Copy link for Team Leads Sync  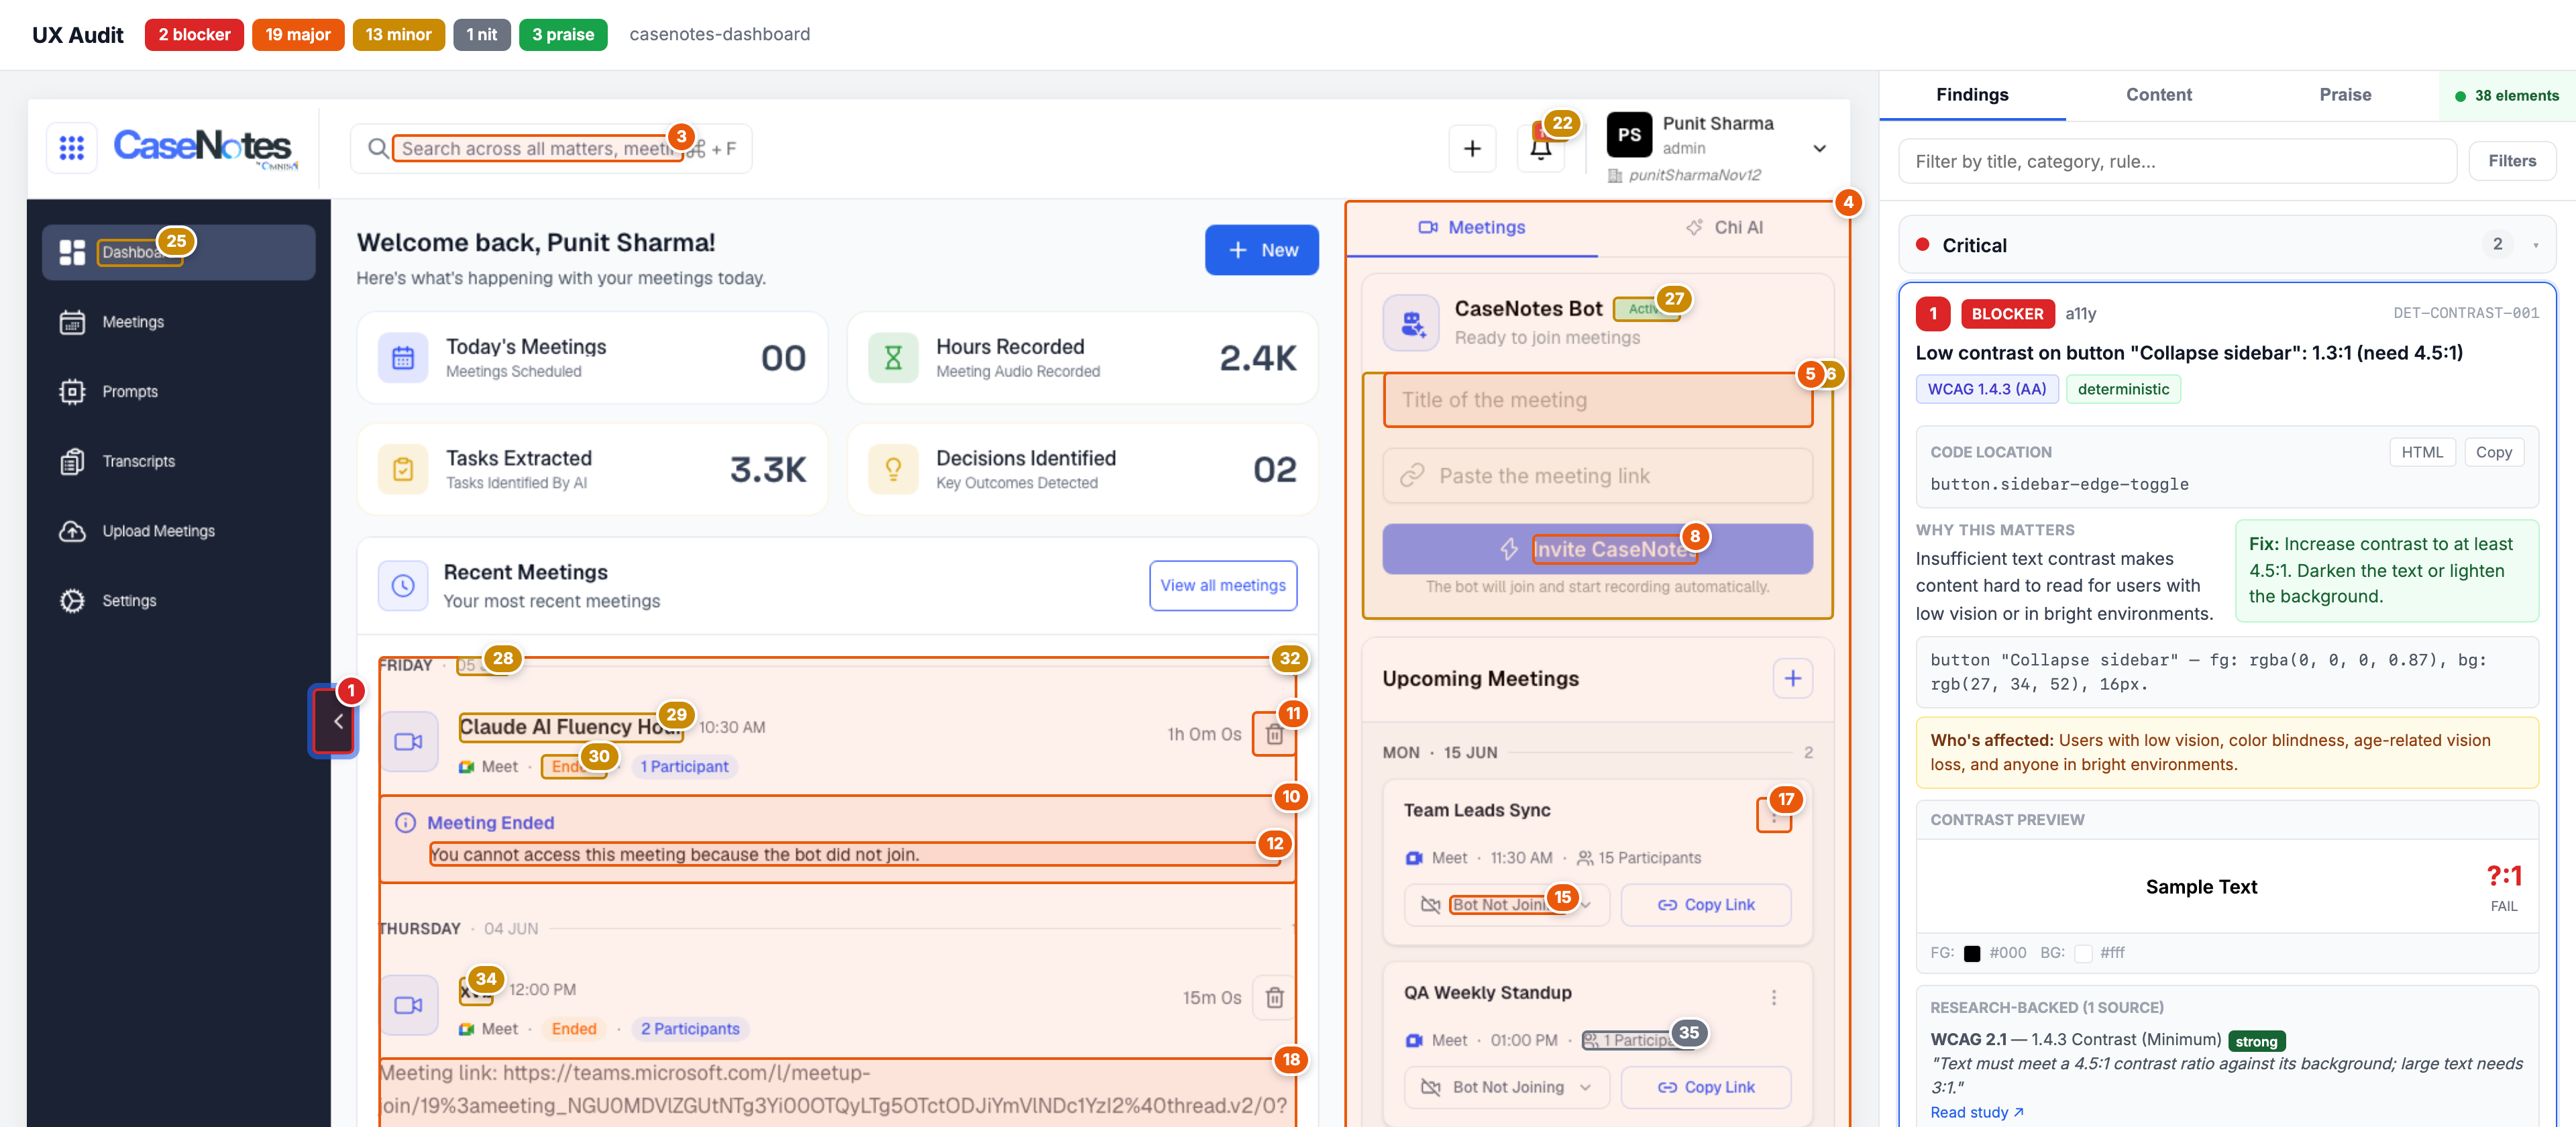pyautogui.click(x=1705, y=904)
